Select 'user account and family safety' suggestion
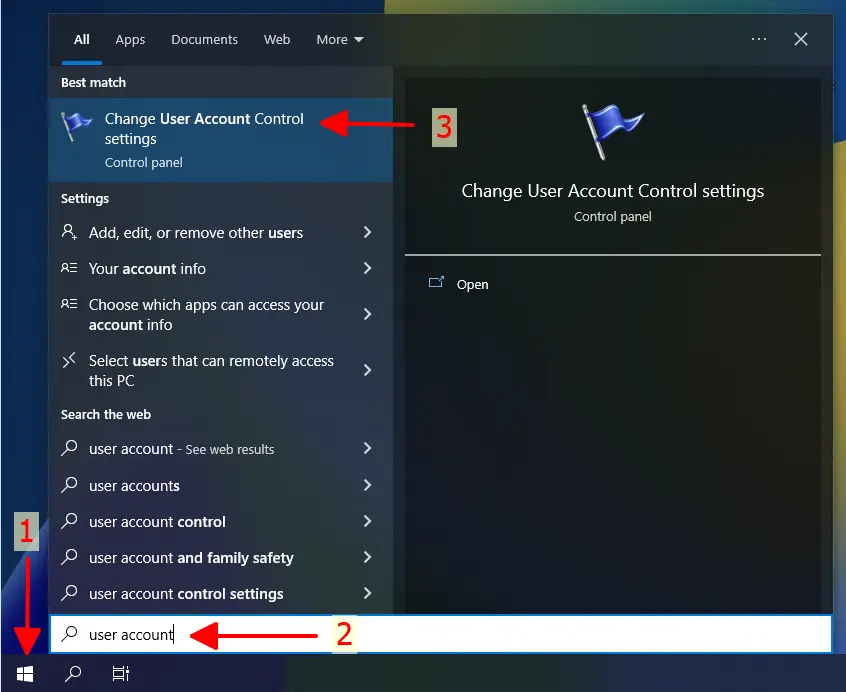This screenshot has height=692, width=846. pyautogui.click(x=221, y=557)
